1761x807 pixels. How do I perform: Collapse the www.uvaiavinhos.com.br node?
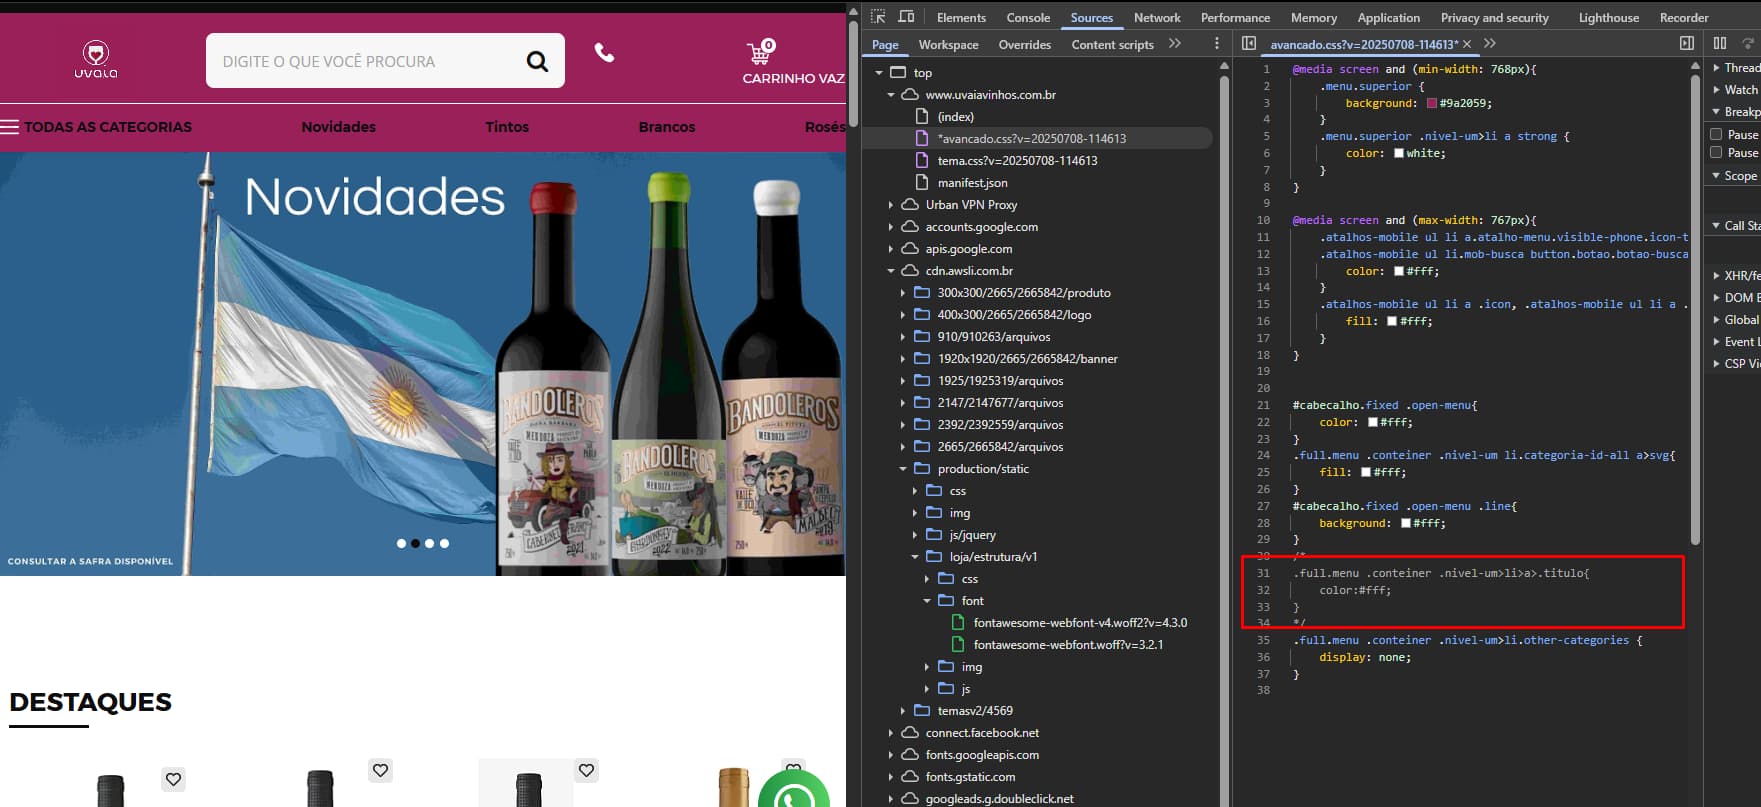tap(891, 95)
